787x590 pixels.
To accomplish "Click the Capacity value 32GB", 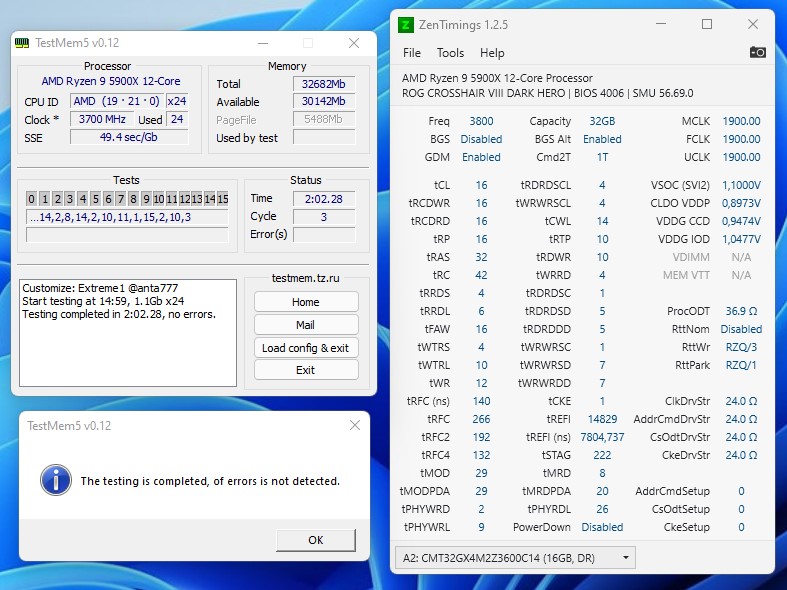I will pos(602,121).
